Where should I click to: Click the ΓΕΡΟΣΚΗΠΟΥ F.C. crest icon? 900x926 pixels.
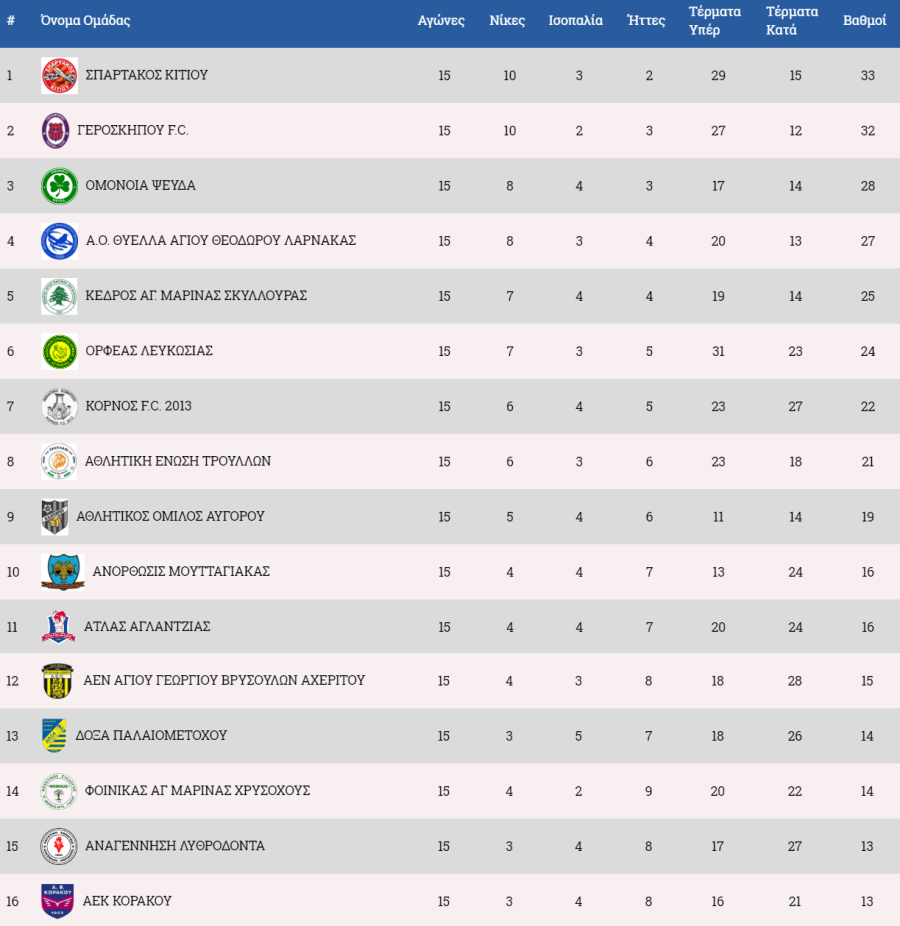(56, 131)
